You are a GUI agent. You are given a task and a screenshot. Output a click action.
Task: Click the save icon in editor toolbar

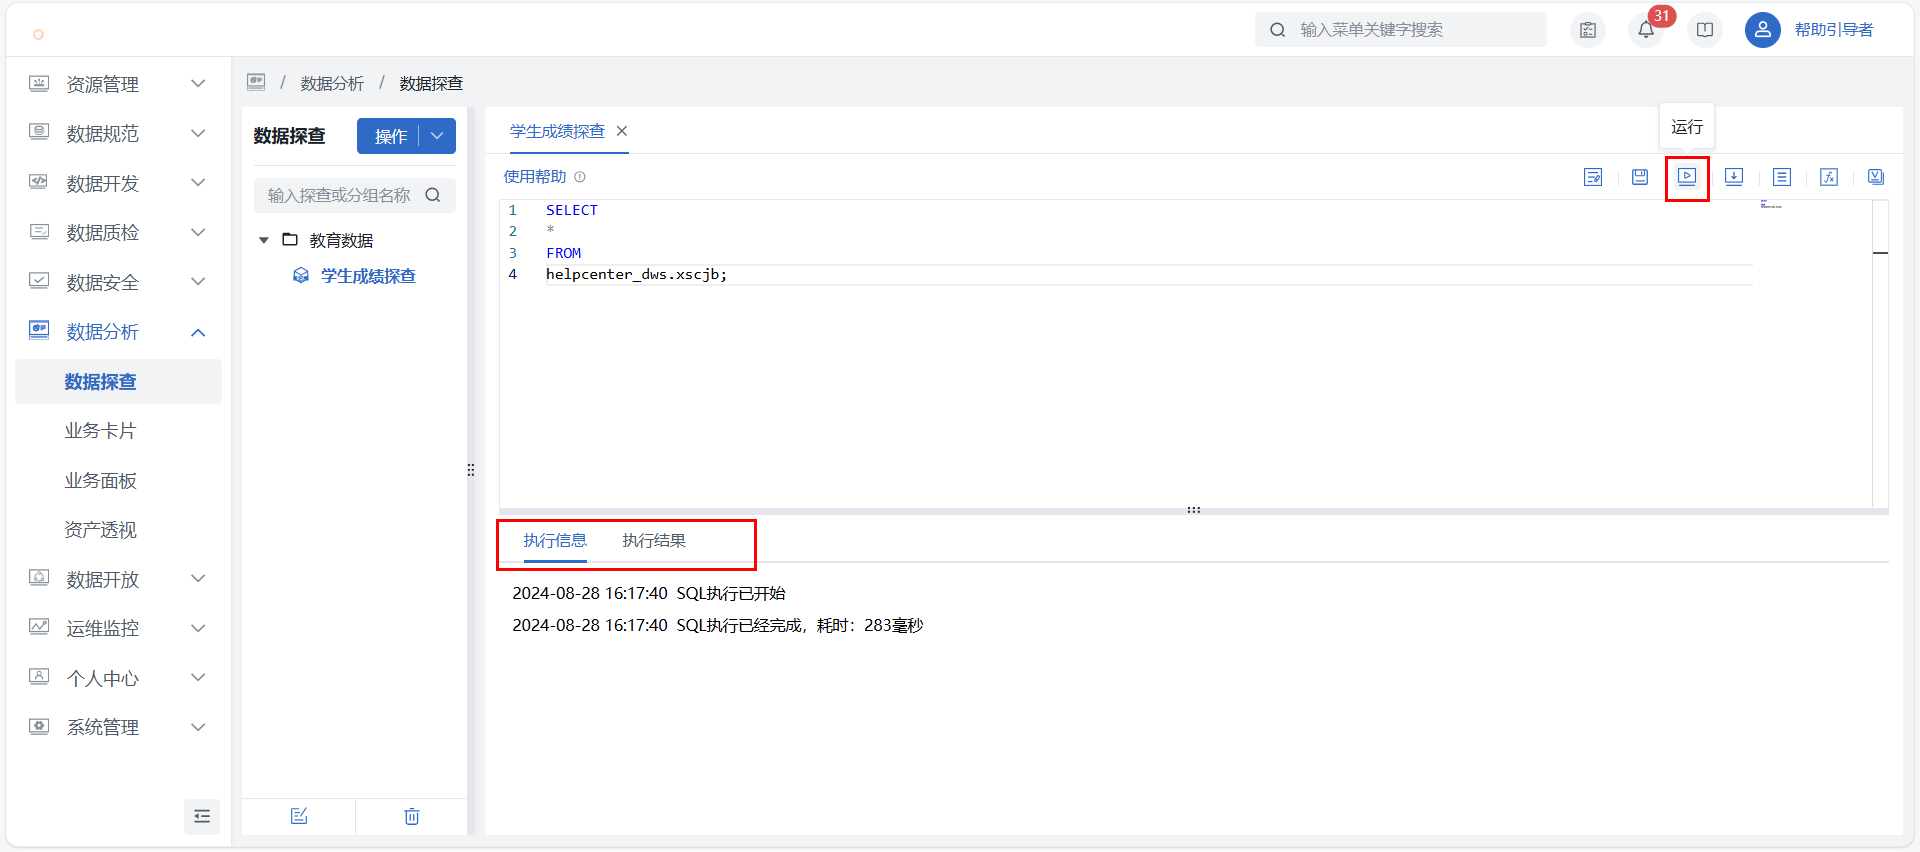coord(1640,177)
